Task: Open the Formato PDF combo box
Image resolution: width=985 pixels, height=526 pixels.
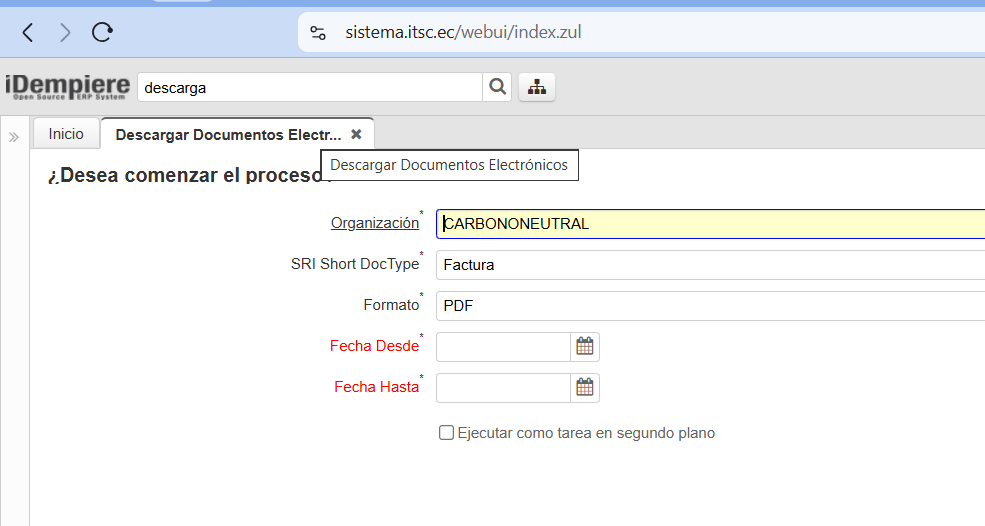Action: [710, 306]
